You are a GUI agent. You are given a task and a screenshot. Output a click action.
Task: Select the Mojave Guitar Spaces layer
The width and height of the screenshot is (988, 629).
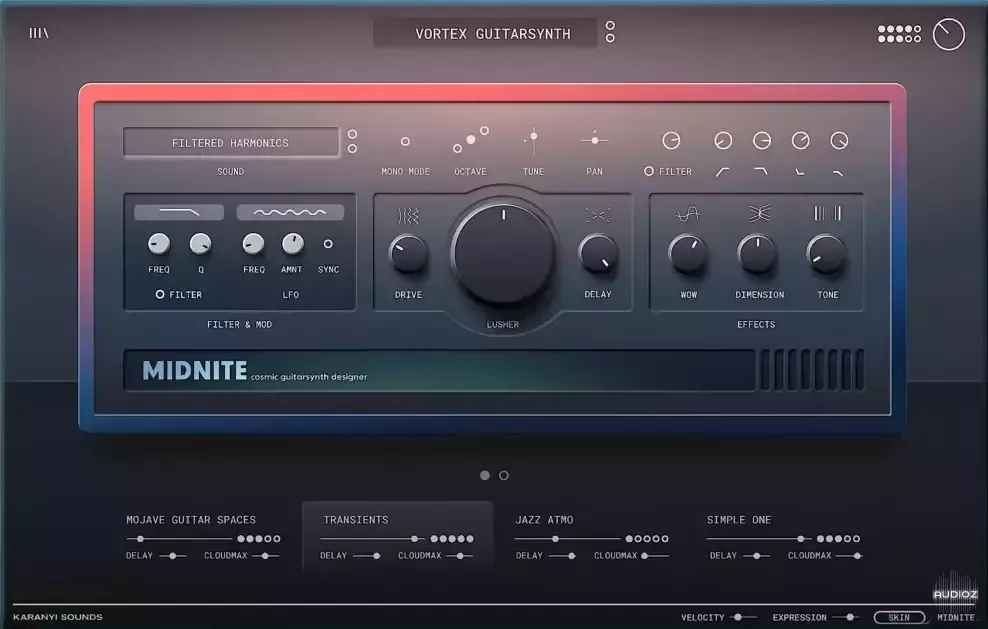point(191,520)
